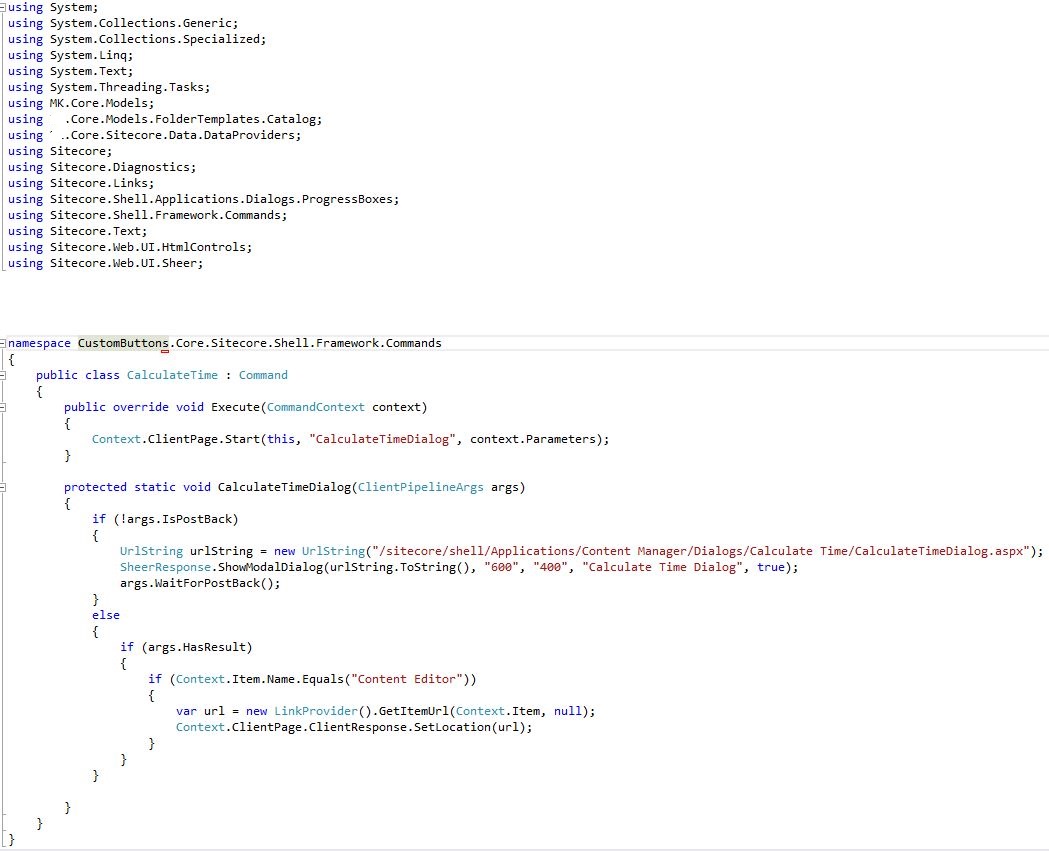
Task: Click 'LinkProvider' in the var url line
Action: 316,712
